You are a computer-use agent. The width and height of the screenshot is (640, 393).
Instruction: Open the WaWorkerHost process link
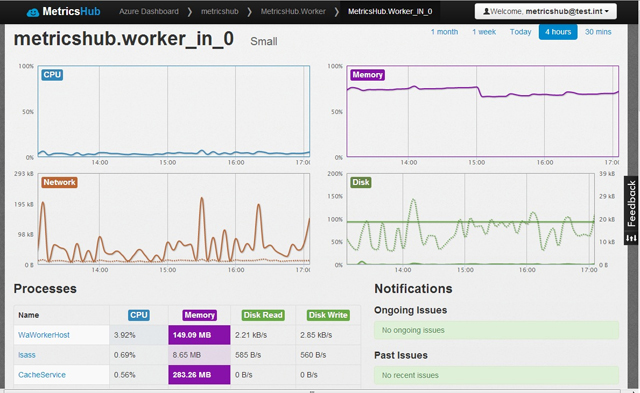(x=44, y=335)
